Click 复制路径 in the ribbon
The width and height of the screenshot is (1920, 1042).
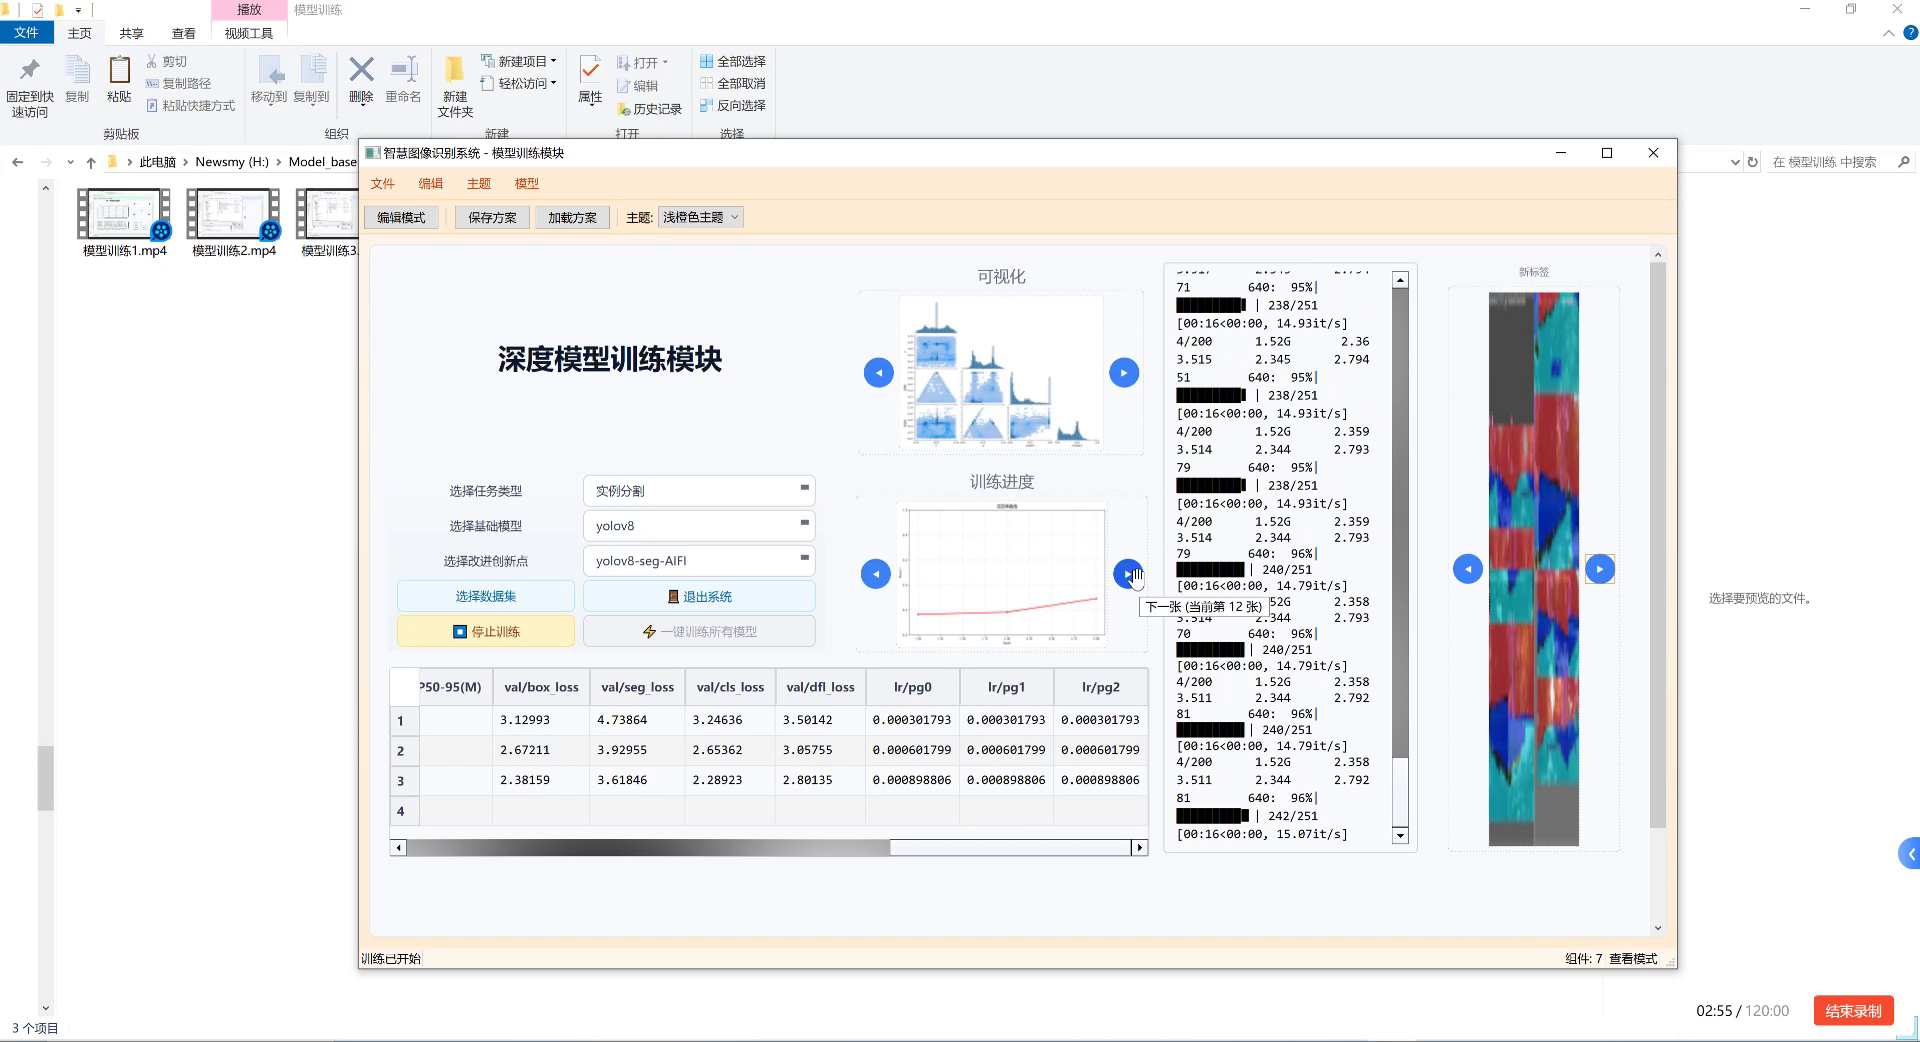[178, 83]
